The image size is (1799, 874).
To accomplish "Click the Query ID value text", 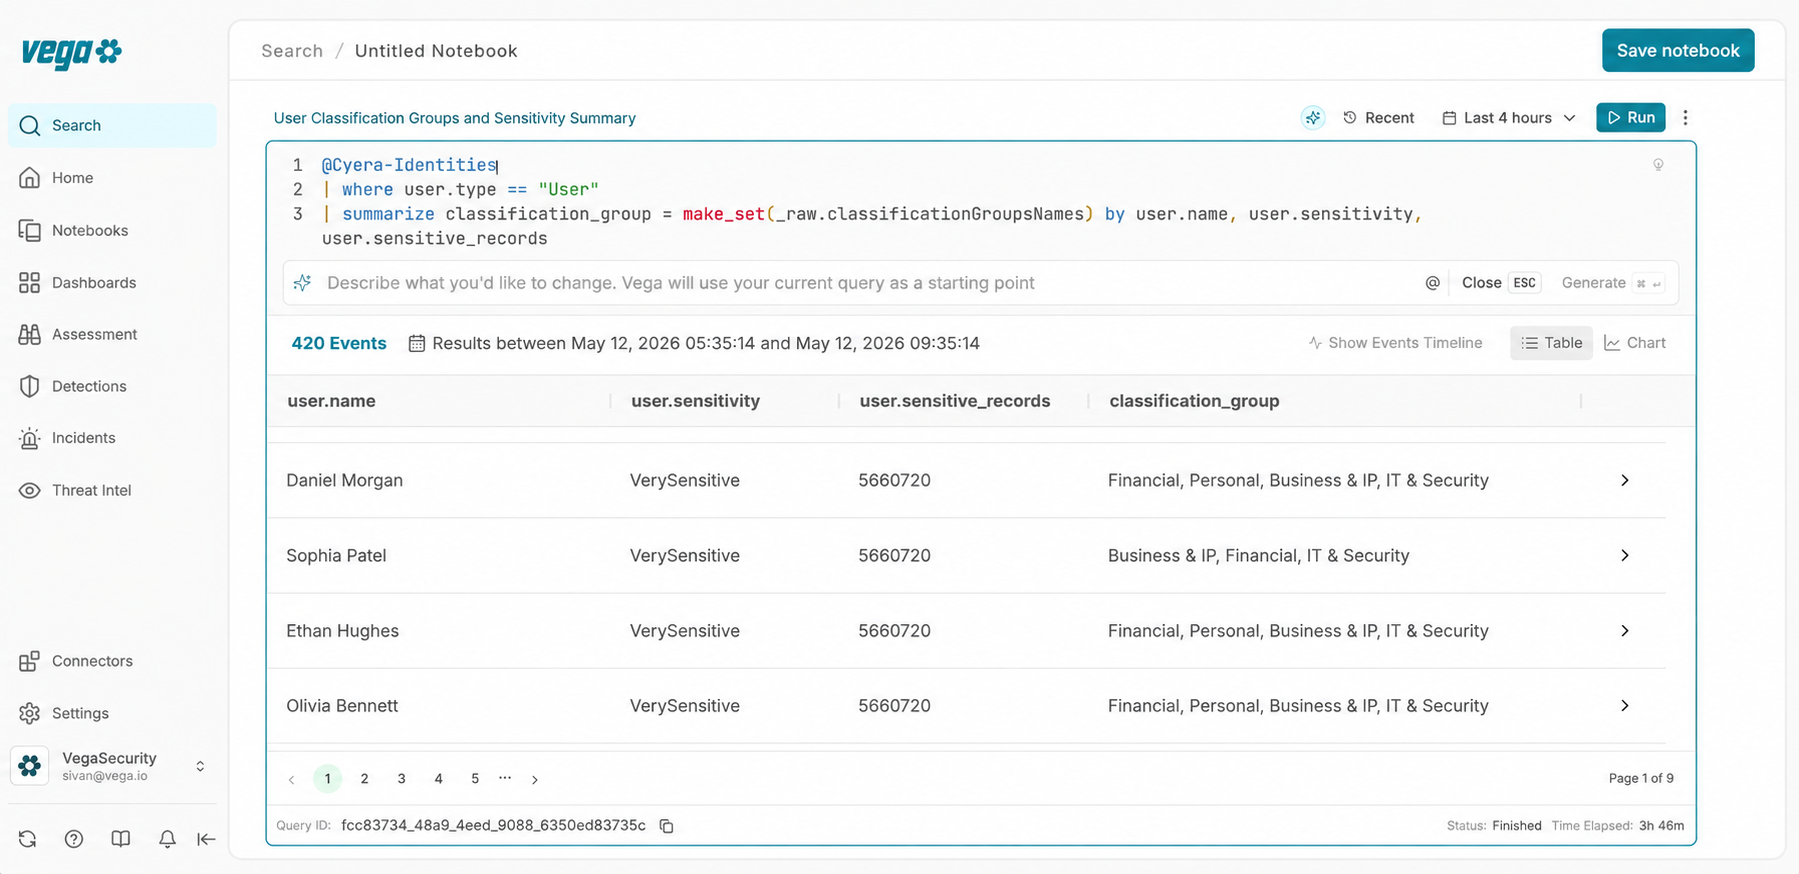I will point(493,826).
